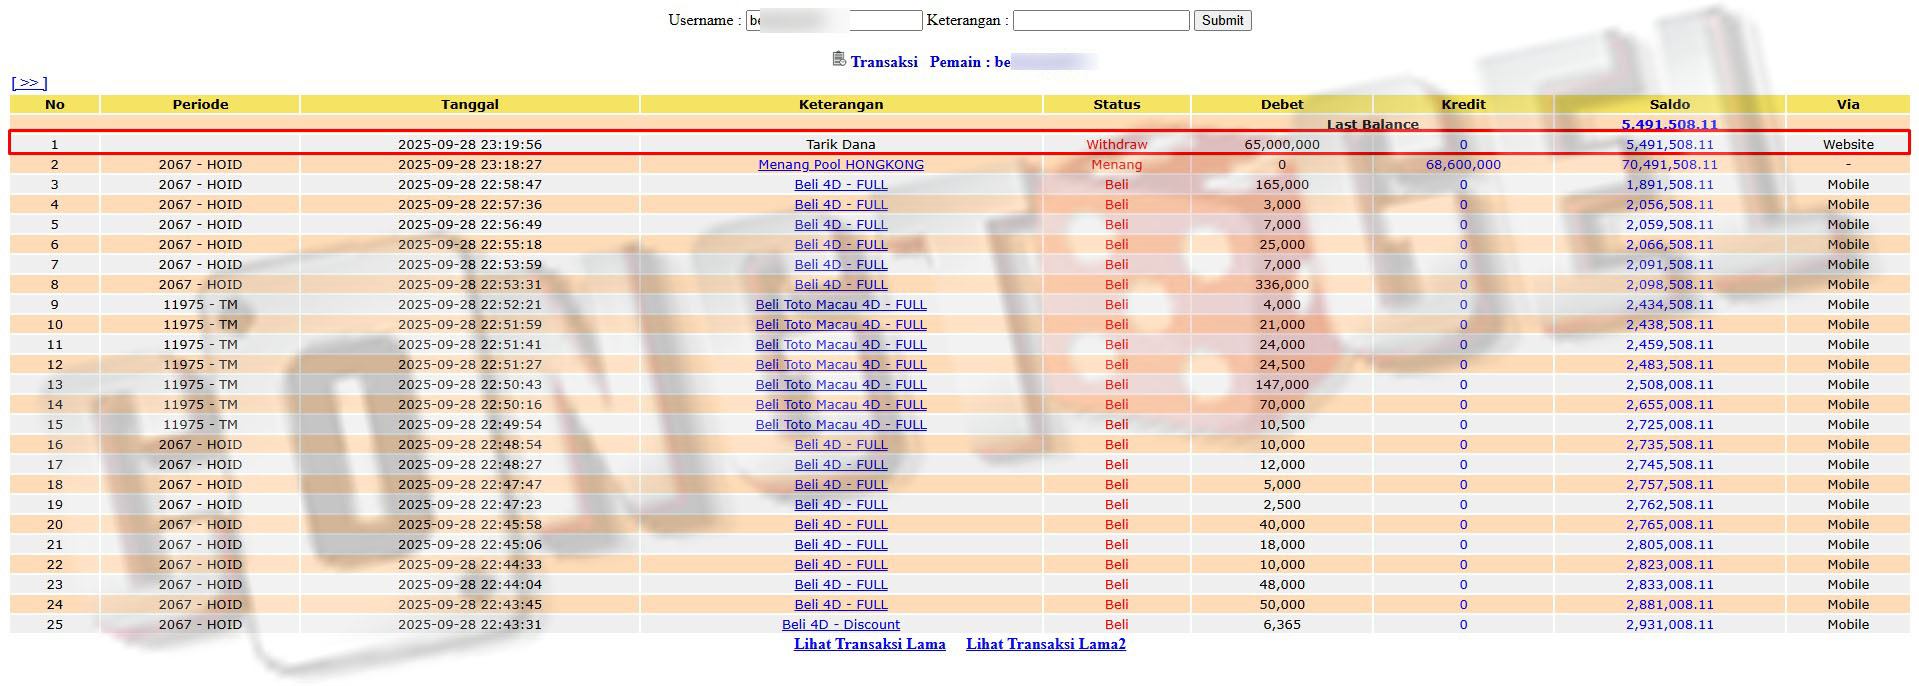
Task: Open the [>>] next page link
Action: (x=29, y=83)
